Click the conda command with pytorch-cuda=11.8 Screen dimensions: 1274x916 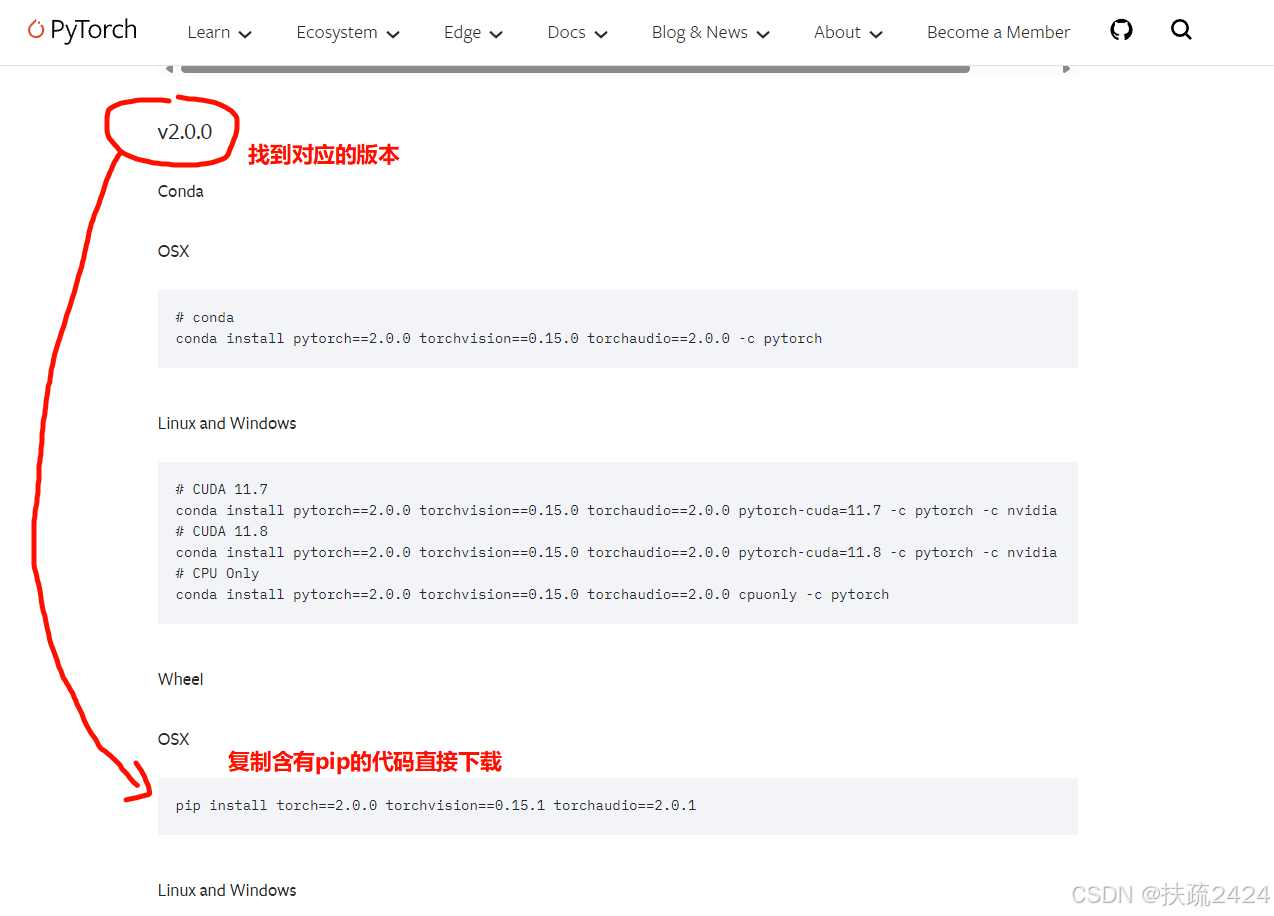tap(616, 552)
